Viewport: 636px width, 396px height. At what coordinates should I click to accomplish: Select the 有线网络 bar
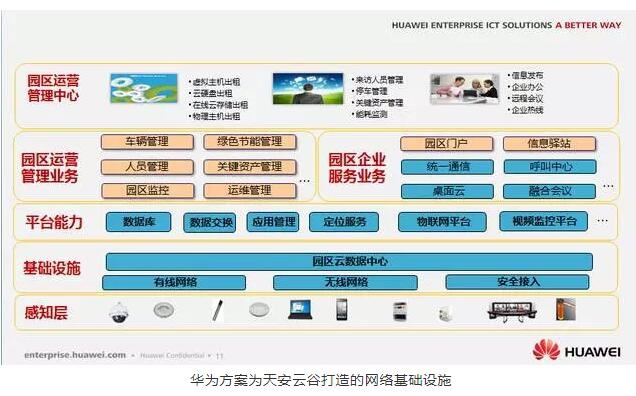(174, 282)
